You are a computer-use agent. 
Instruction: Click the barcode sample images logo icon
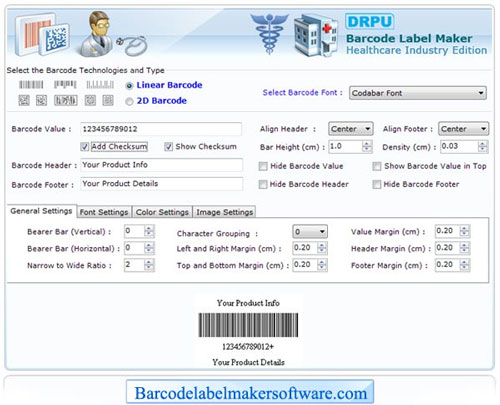[x=42, y=35]
